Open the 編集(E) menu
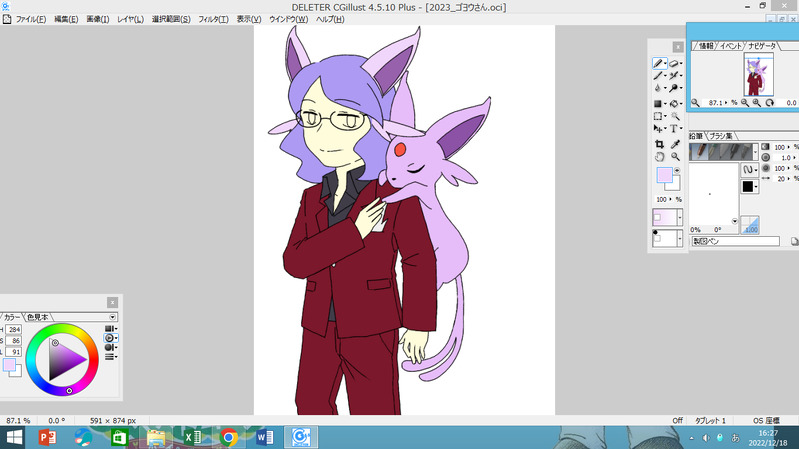The image size is (799, 449). click(x=66, y=19)
